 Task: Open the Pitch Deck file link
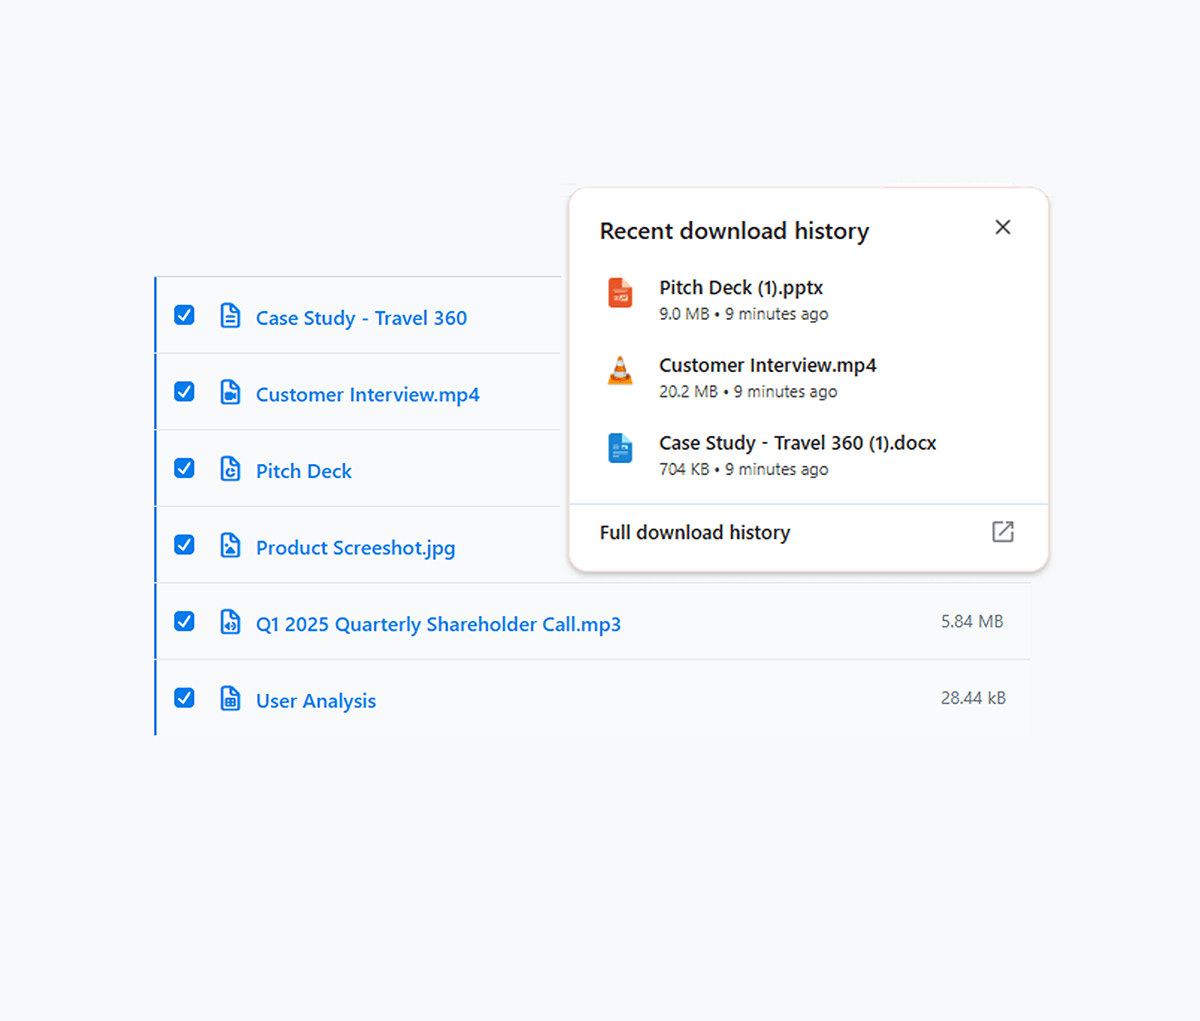(304, 471)
